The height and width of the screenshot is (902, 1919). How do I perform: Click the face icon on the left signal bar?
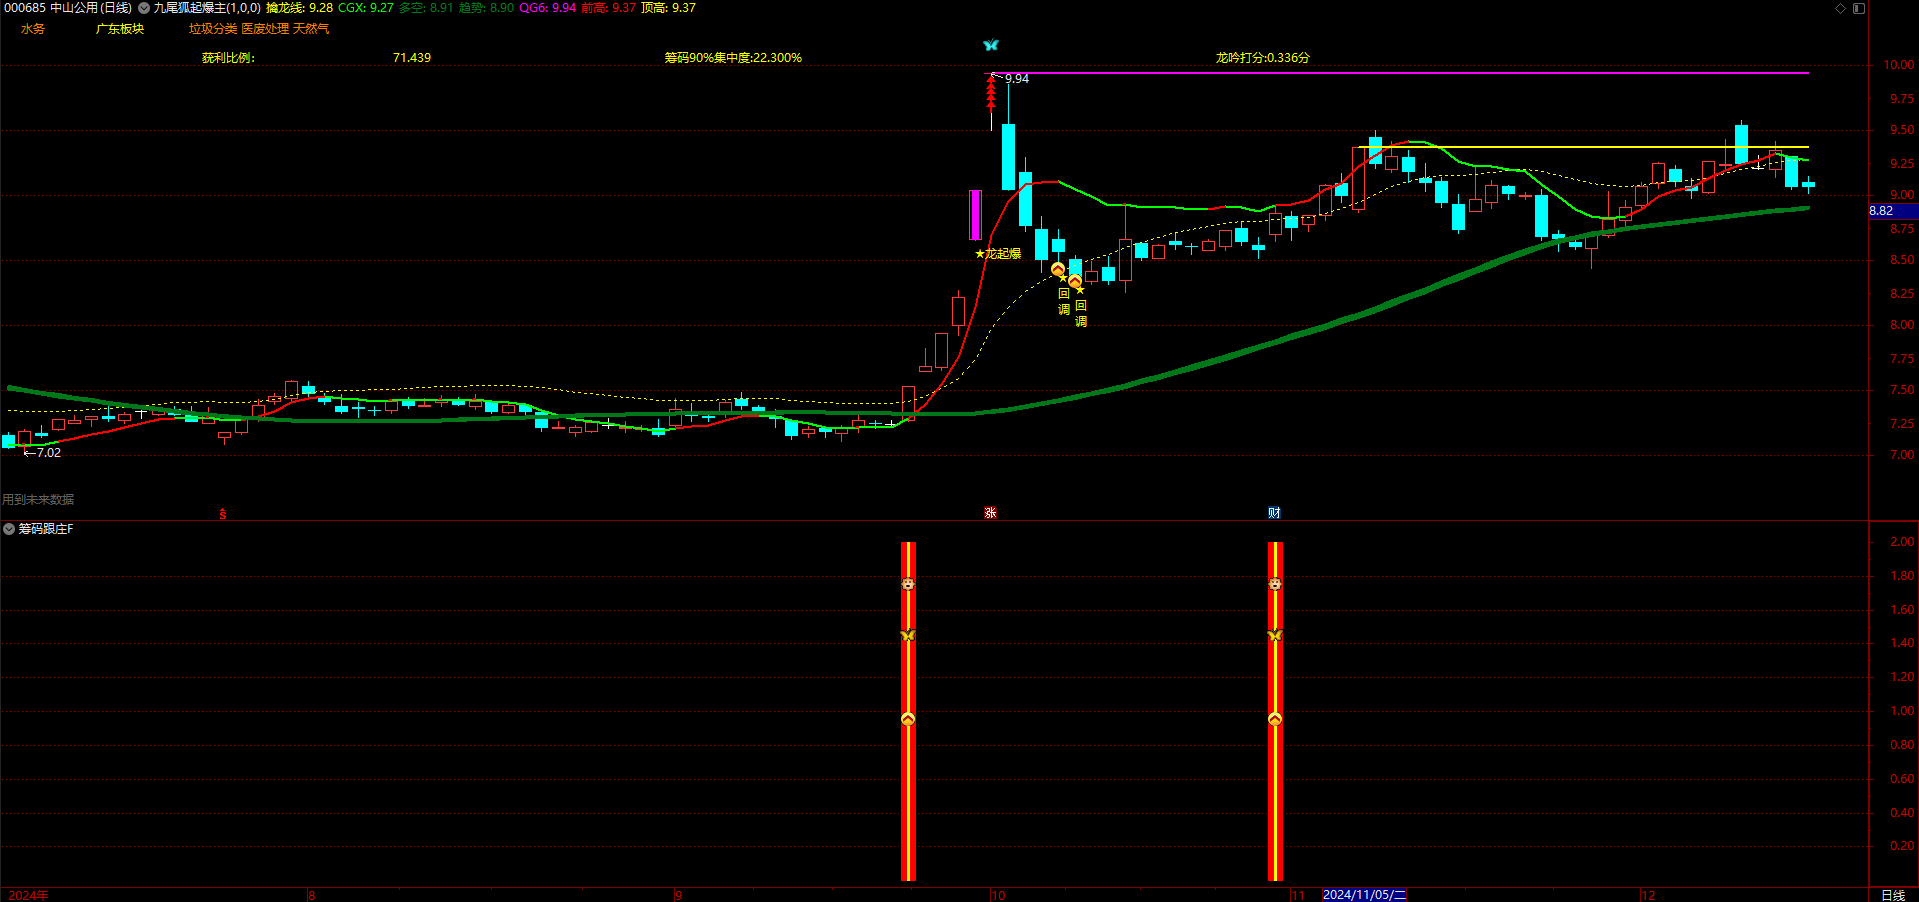coord(908,584)
